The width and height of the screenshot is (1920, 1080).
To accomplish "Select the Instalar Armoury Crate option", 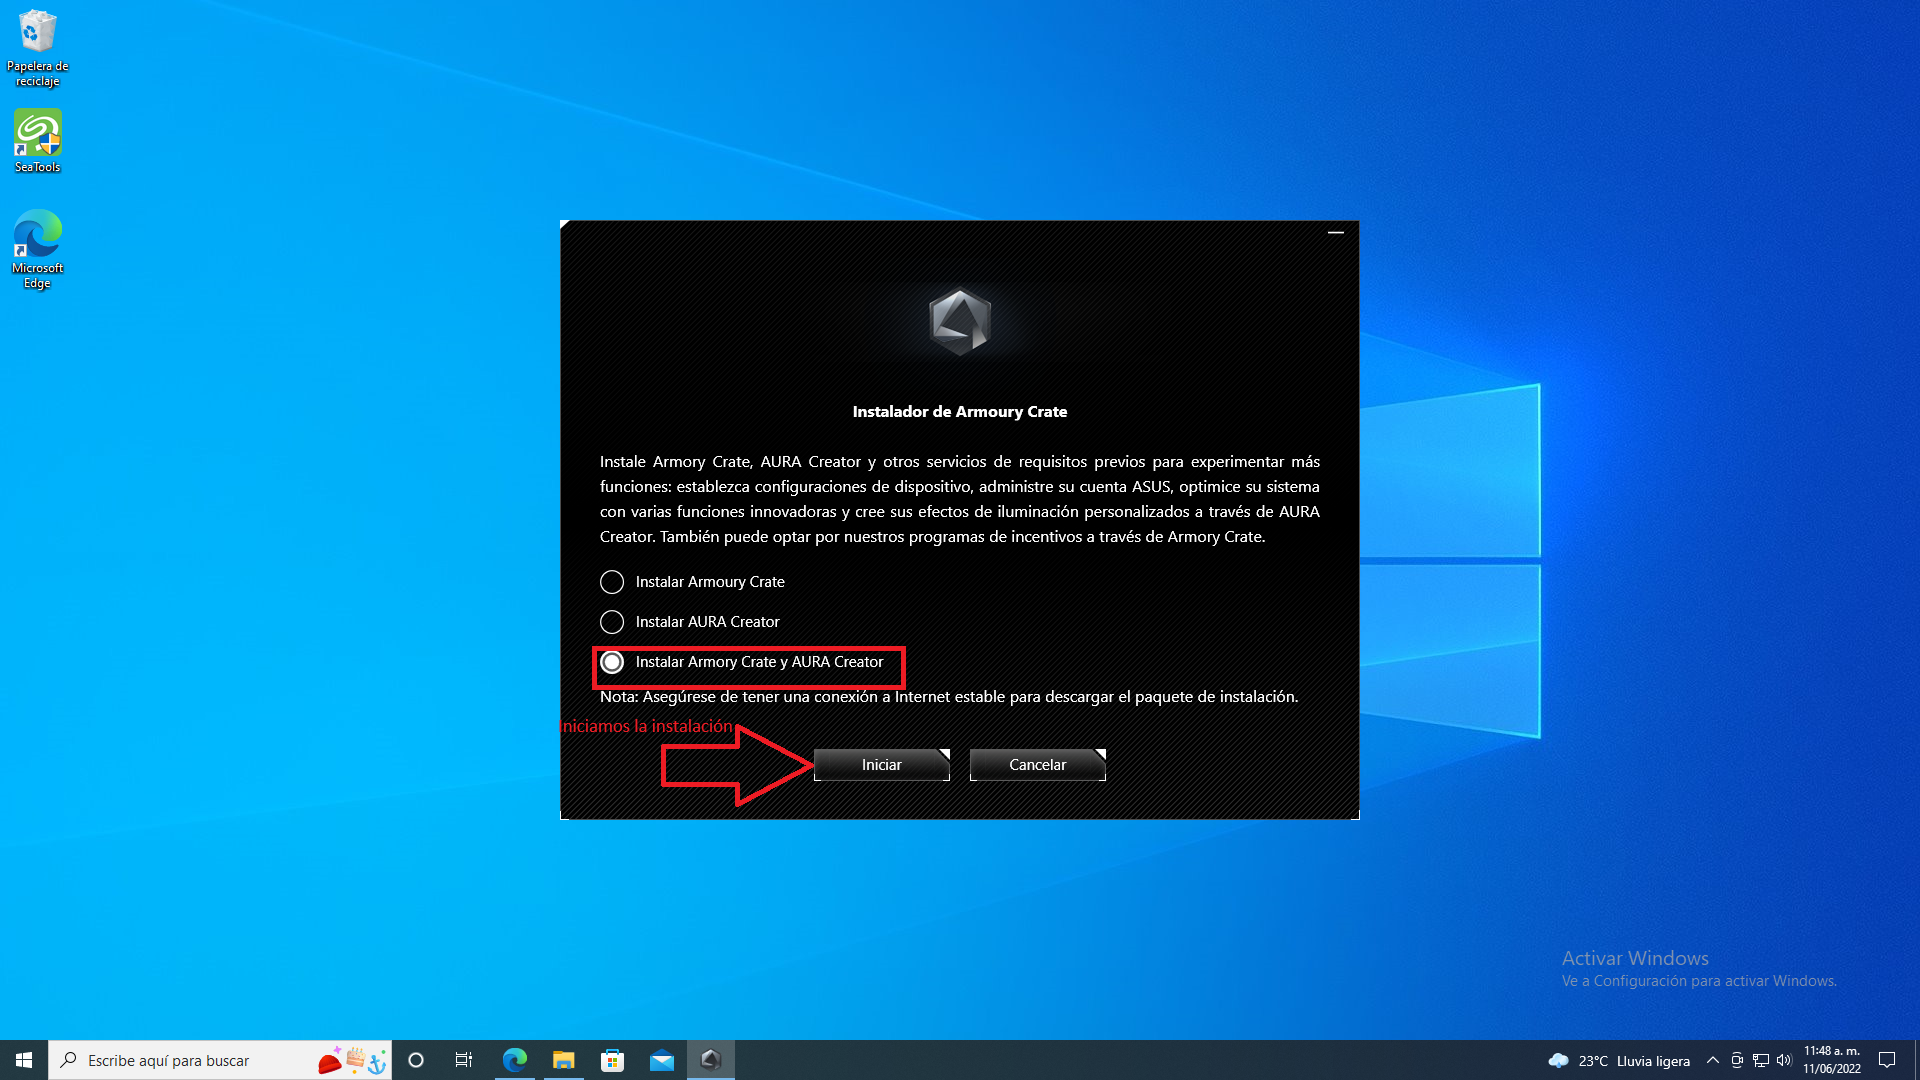I will [612, 582].
